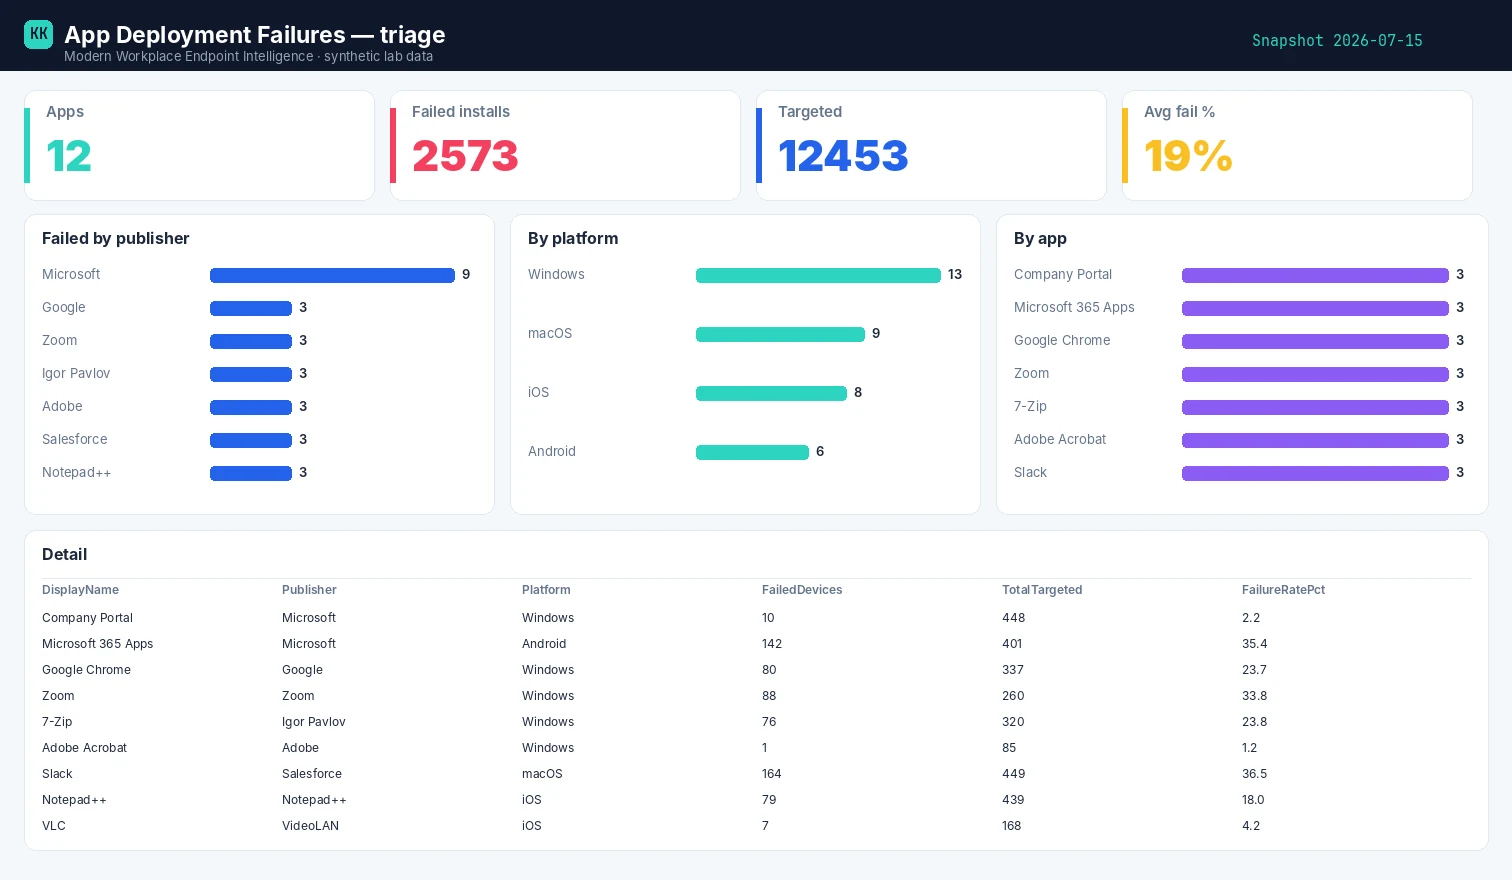Click the TotalTargeted column header
This screenshot has width=1512, height=880.
[x=1042, y=590]
